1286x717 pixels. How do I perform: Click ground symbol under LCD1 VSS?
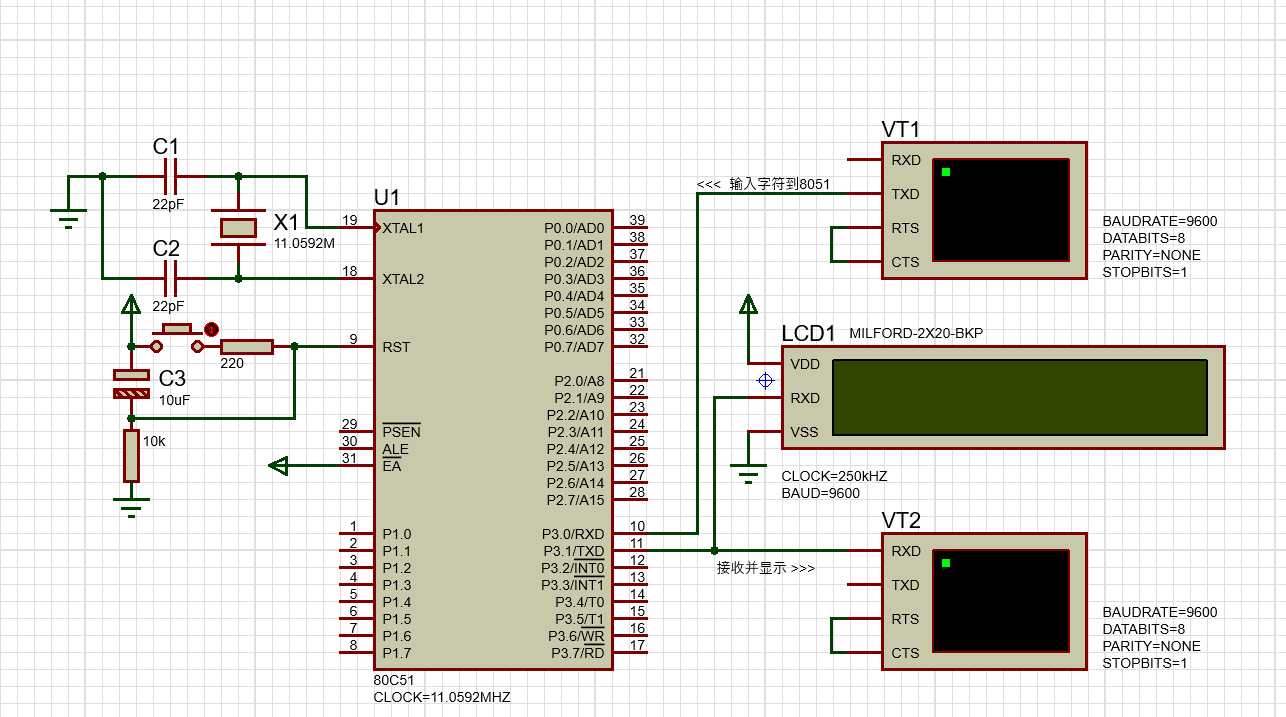pos(748,472)
